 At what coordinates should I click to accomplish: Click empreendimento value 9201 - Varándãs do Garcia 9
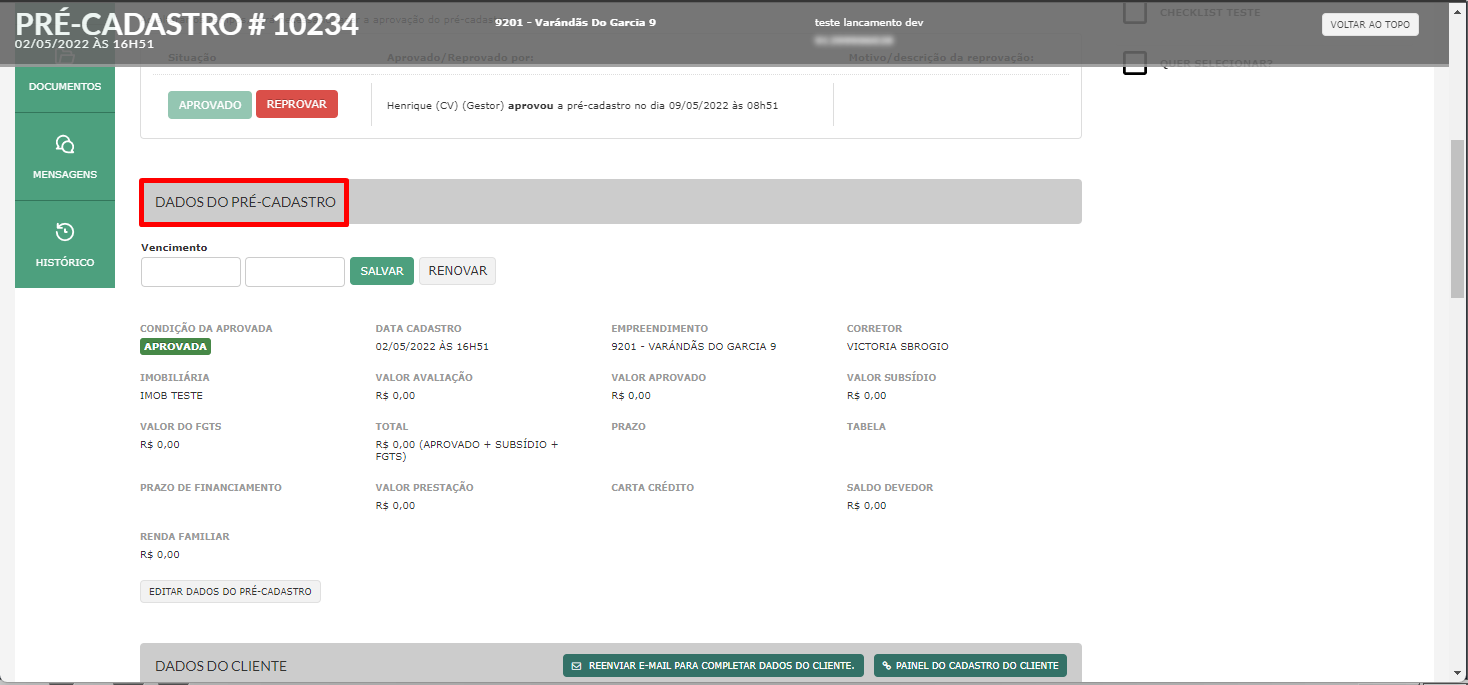(694, 347)
